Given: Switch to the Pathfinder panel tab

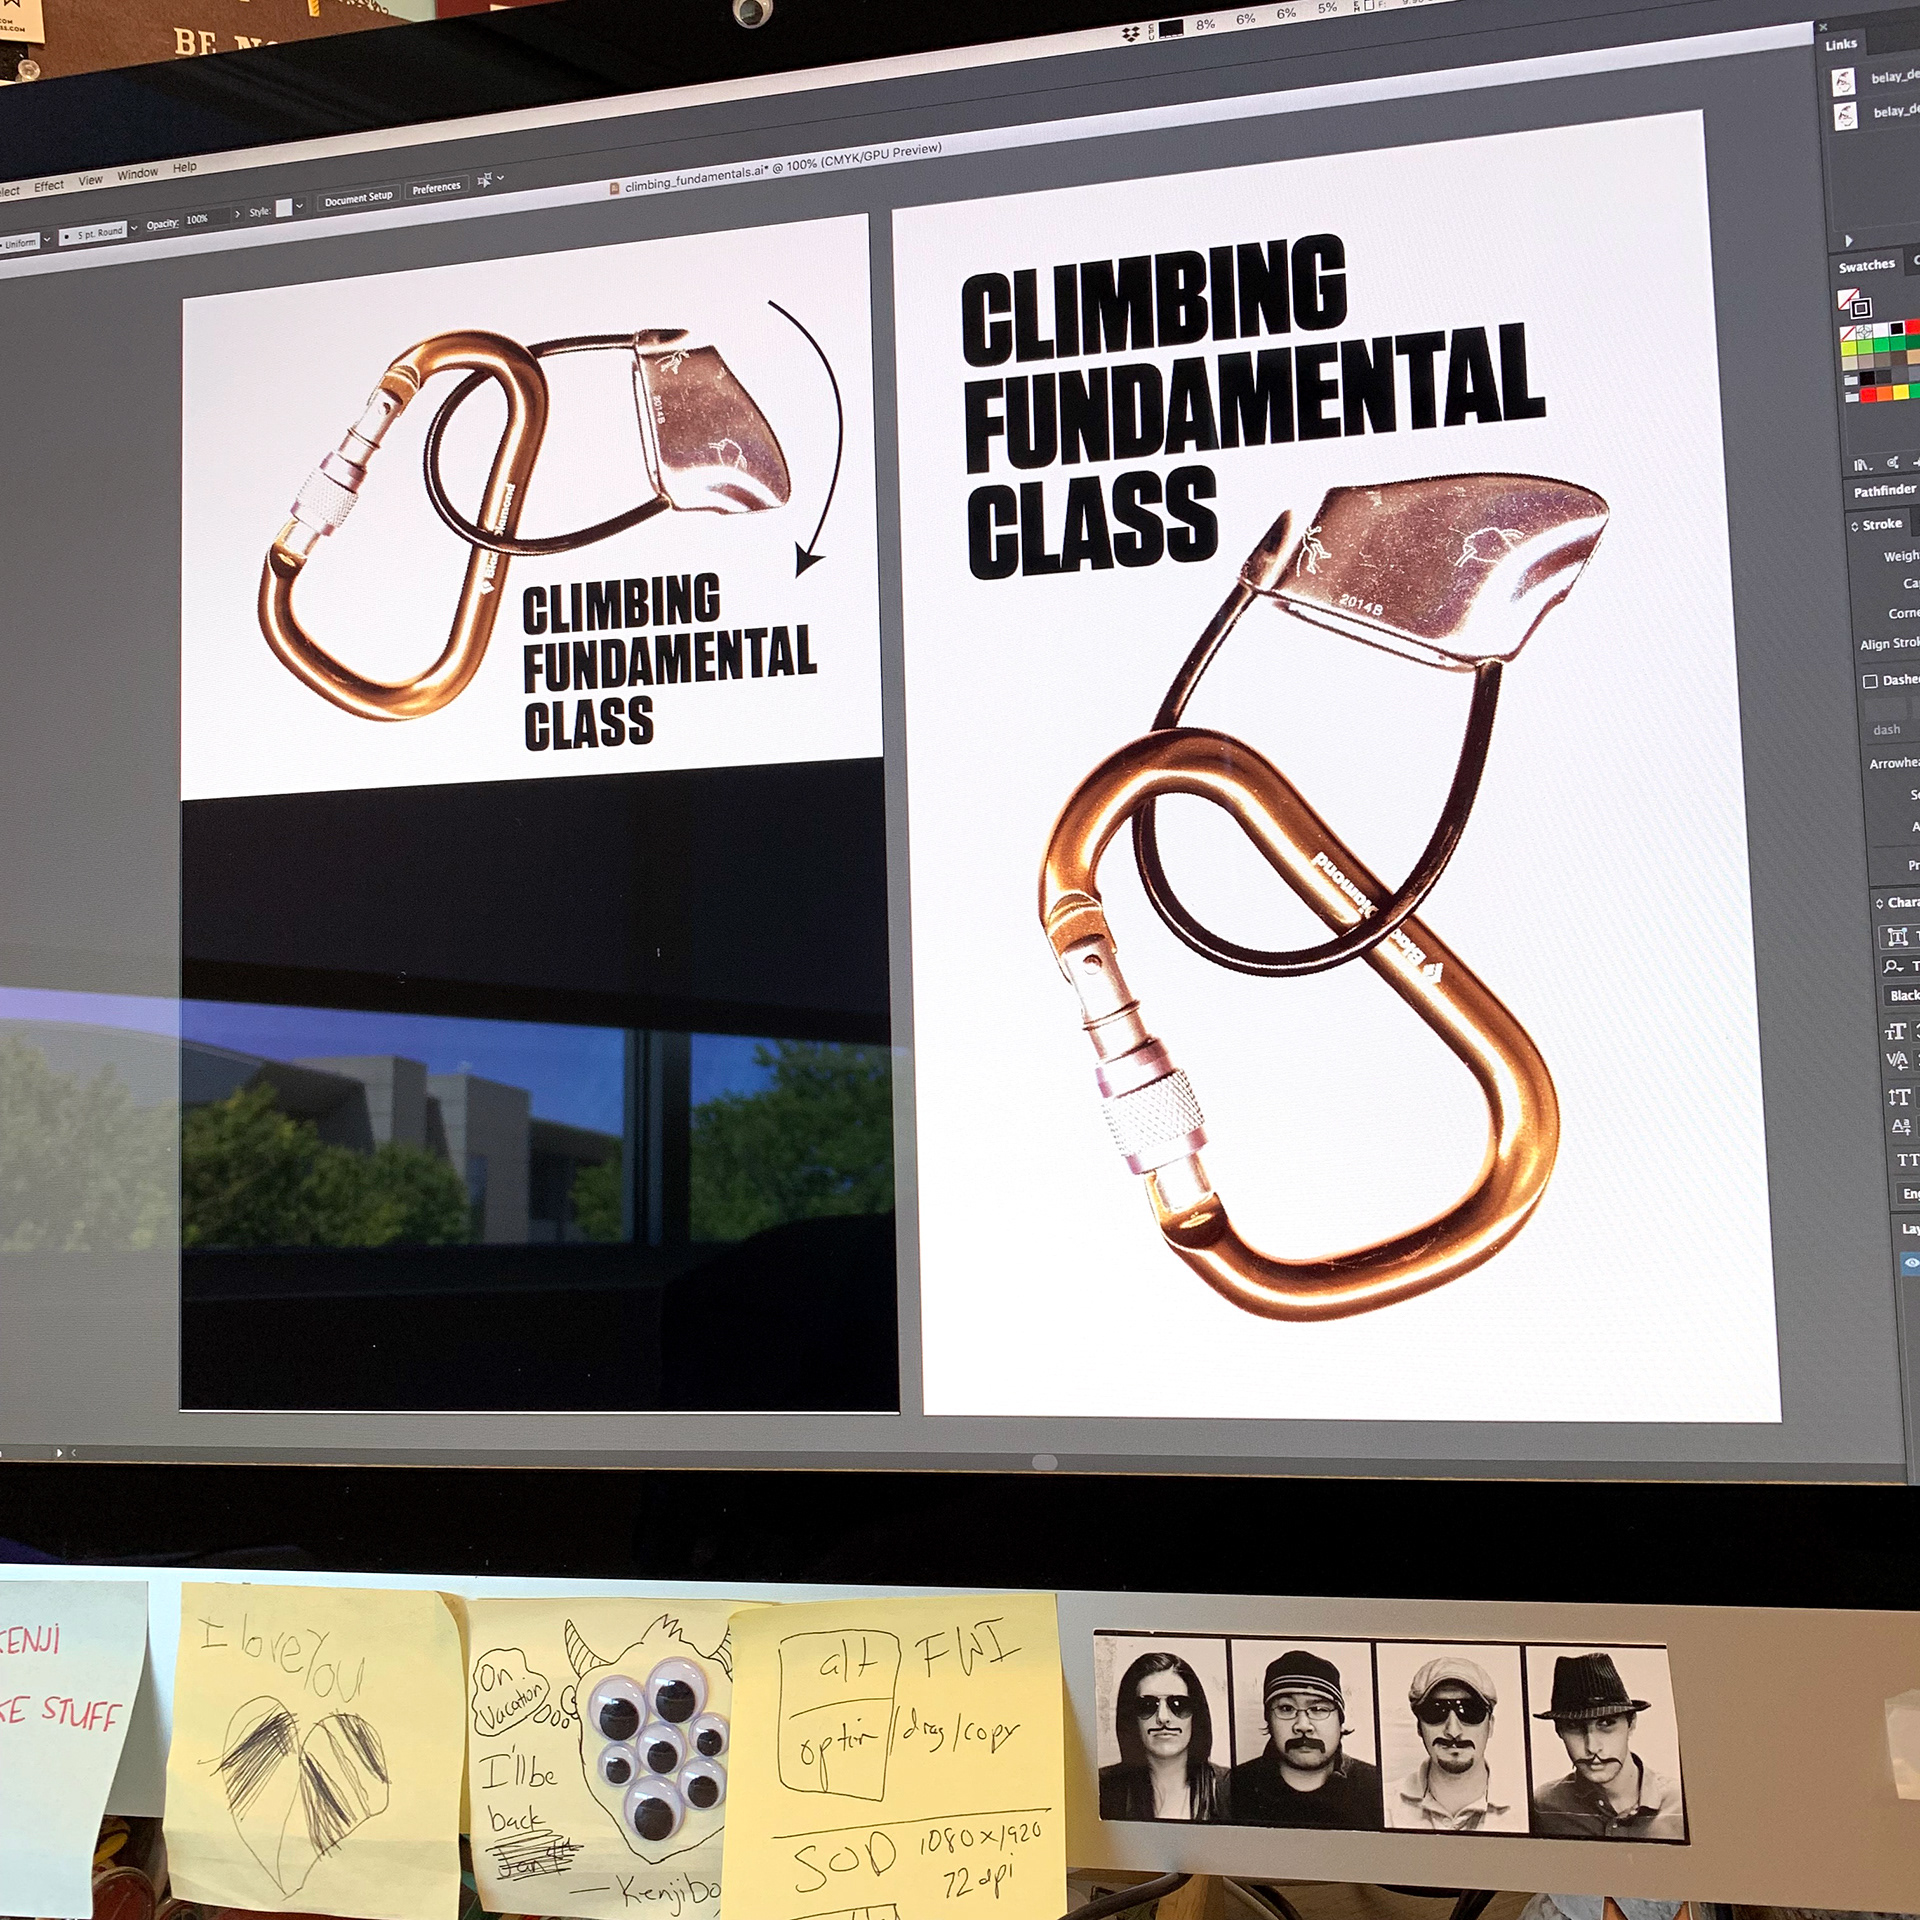Looking at the screenshot, I should pyautogui.click(x=1884, y=491).
